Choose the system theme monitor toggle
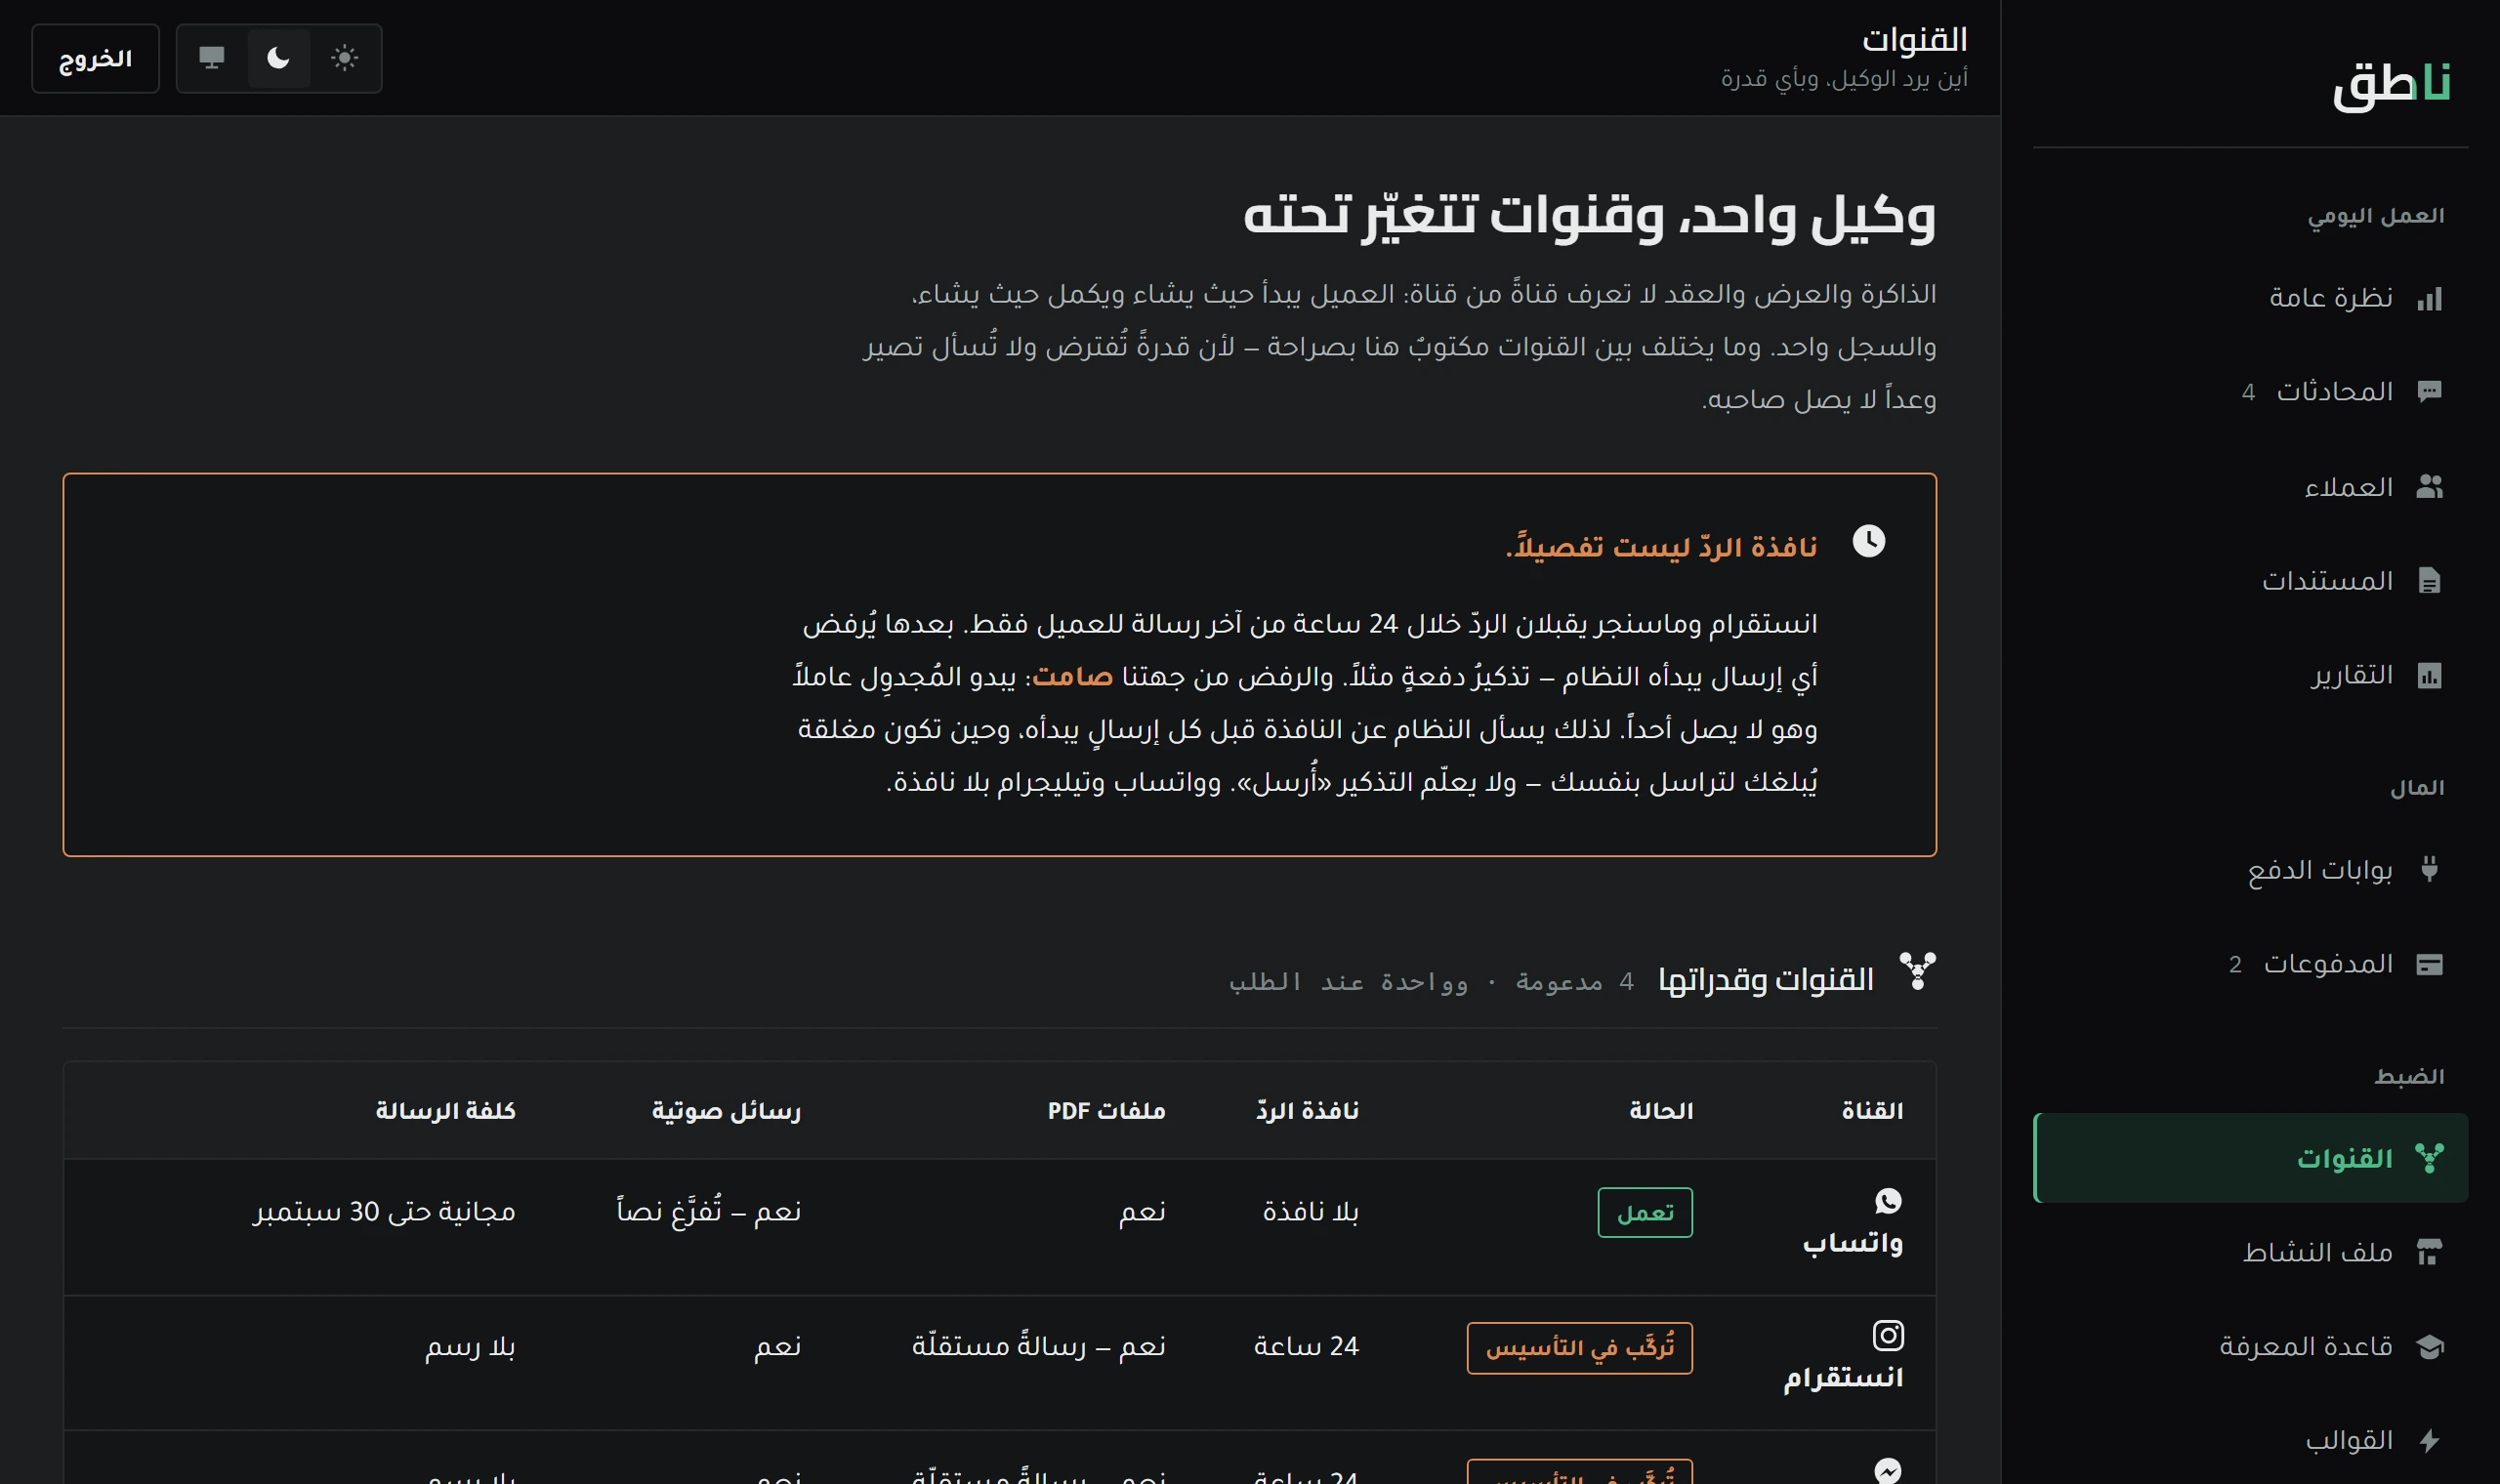The image size is (2500, 1484). tap(211, 58)
